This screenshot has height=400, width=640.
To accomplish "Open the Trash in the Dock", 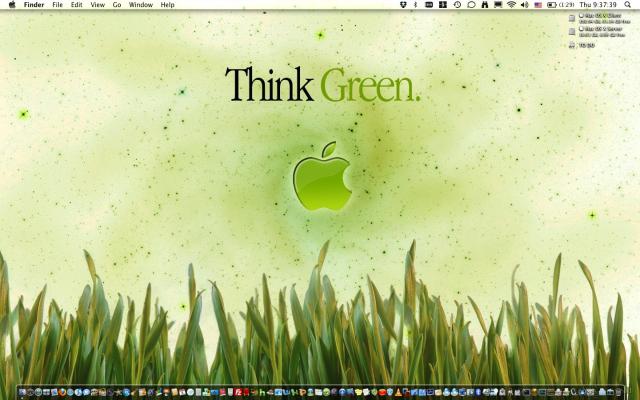I will point(618,393).
